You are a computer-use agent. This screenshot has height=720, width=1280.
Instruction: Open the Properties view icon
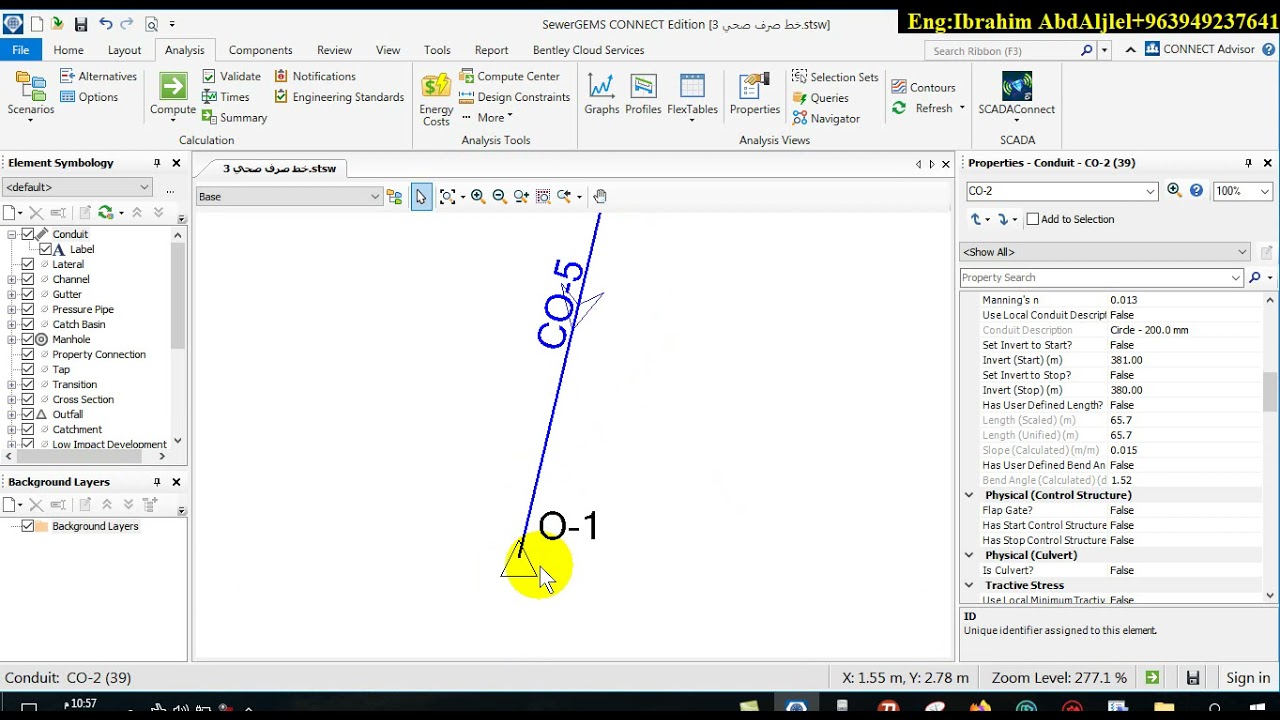click(x=755, y=87)
